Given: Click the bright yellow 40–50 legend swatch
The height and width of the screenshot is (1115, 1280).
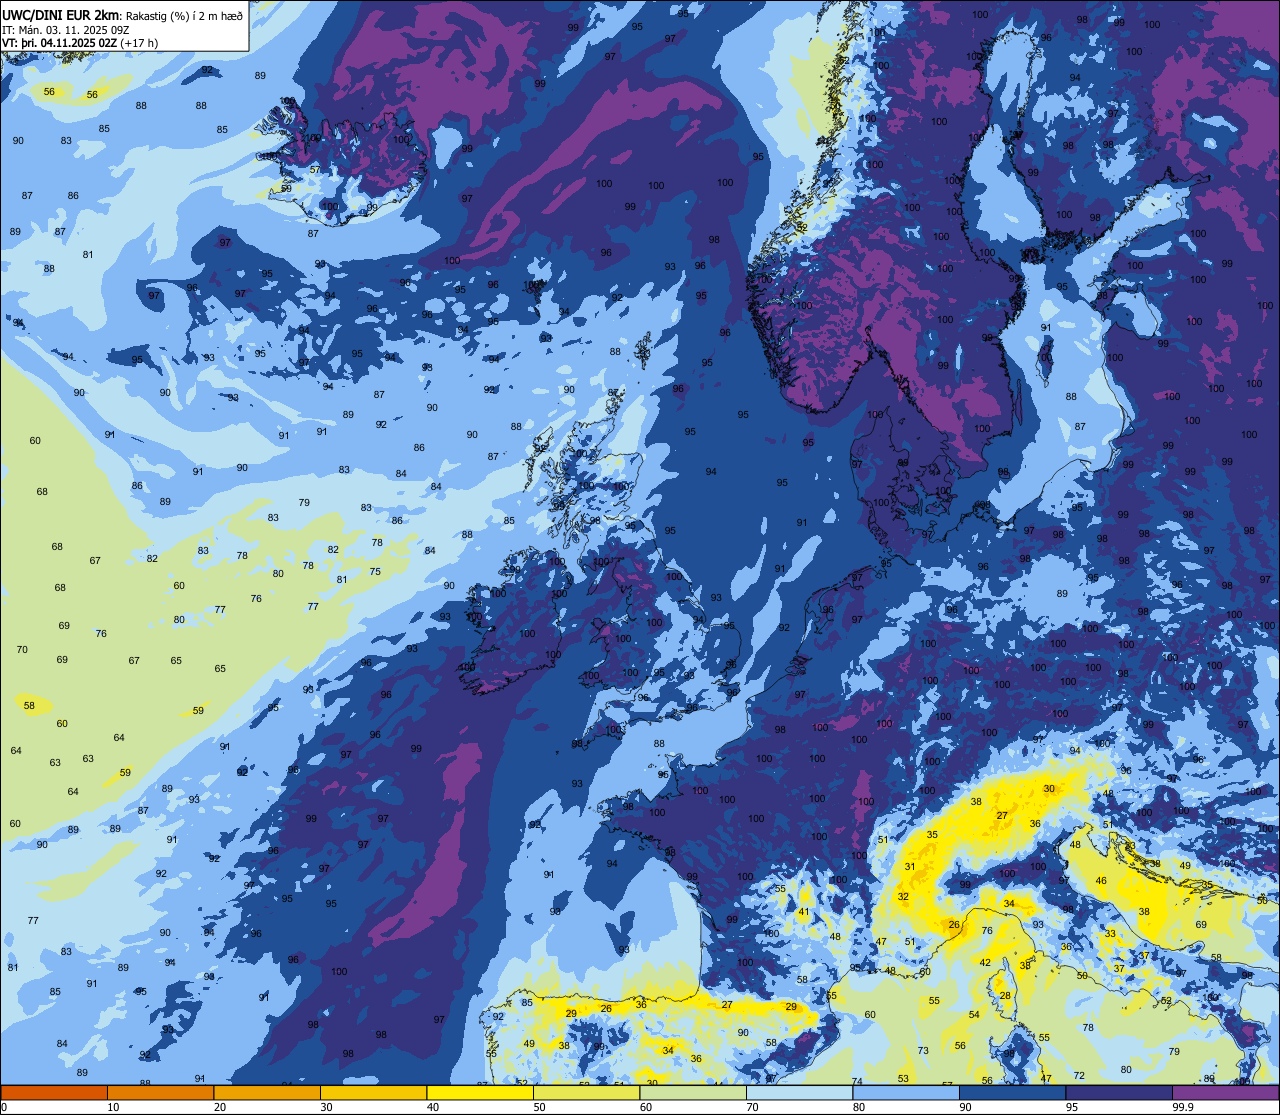Looking at the screenshot, I should [x=480, y=1092].
